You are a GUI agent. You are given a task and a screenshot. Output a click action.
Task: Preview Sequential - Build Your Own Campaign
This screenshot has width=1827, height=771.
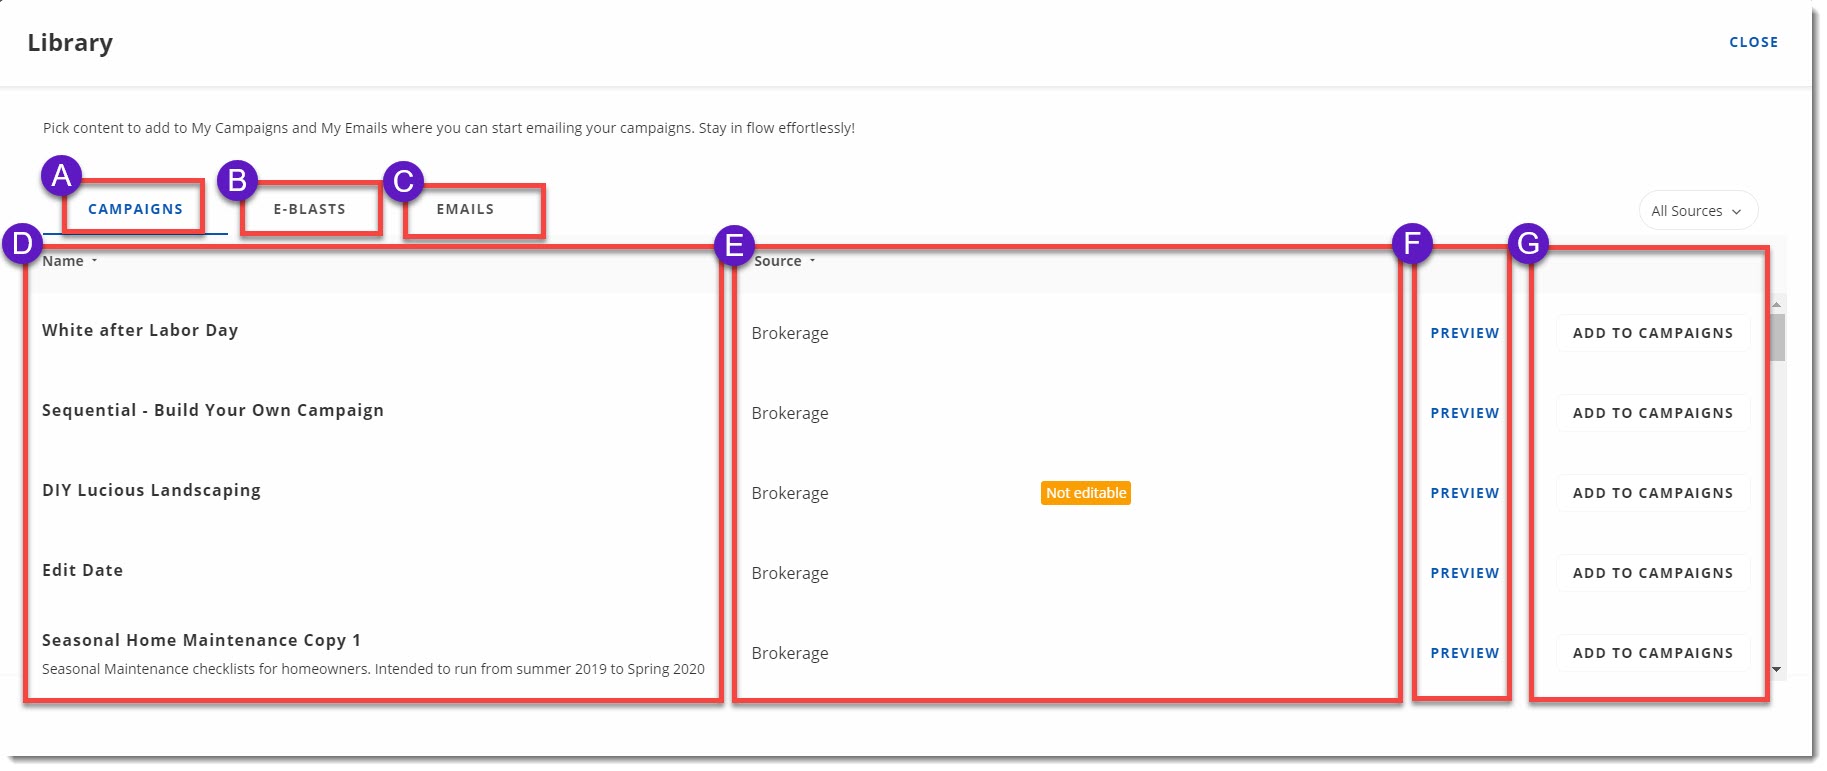tap(1464, 413)
